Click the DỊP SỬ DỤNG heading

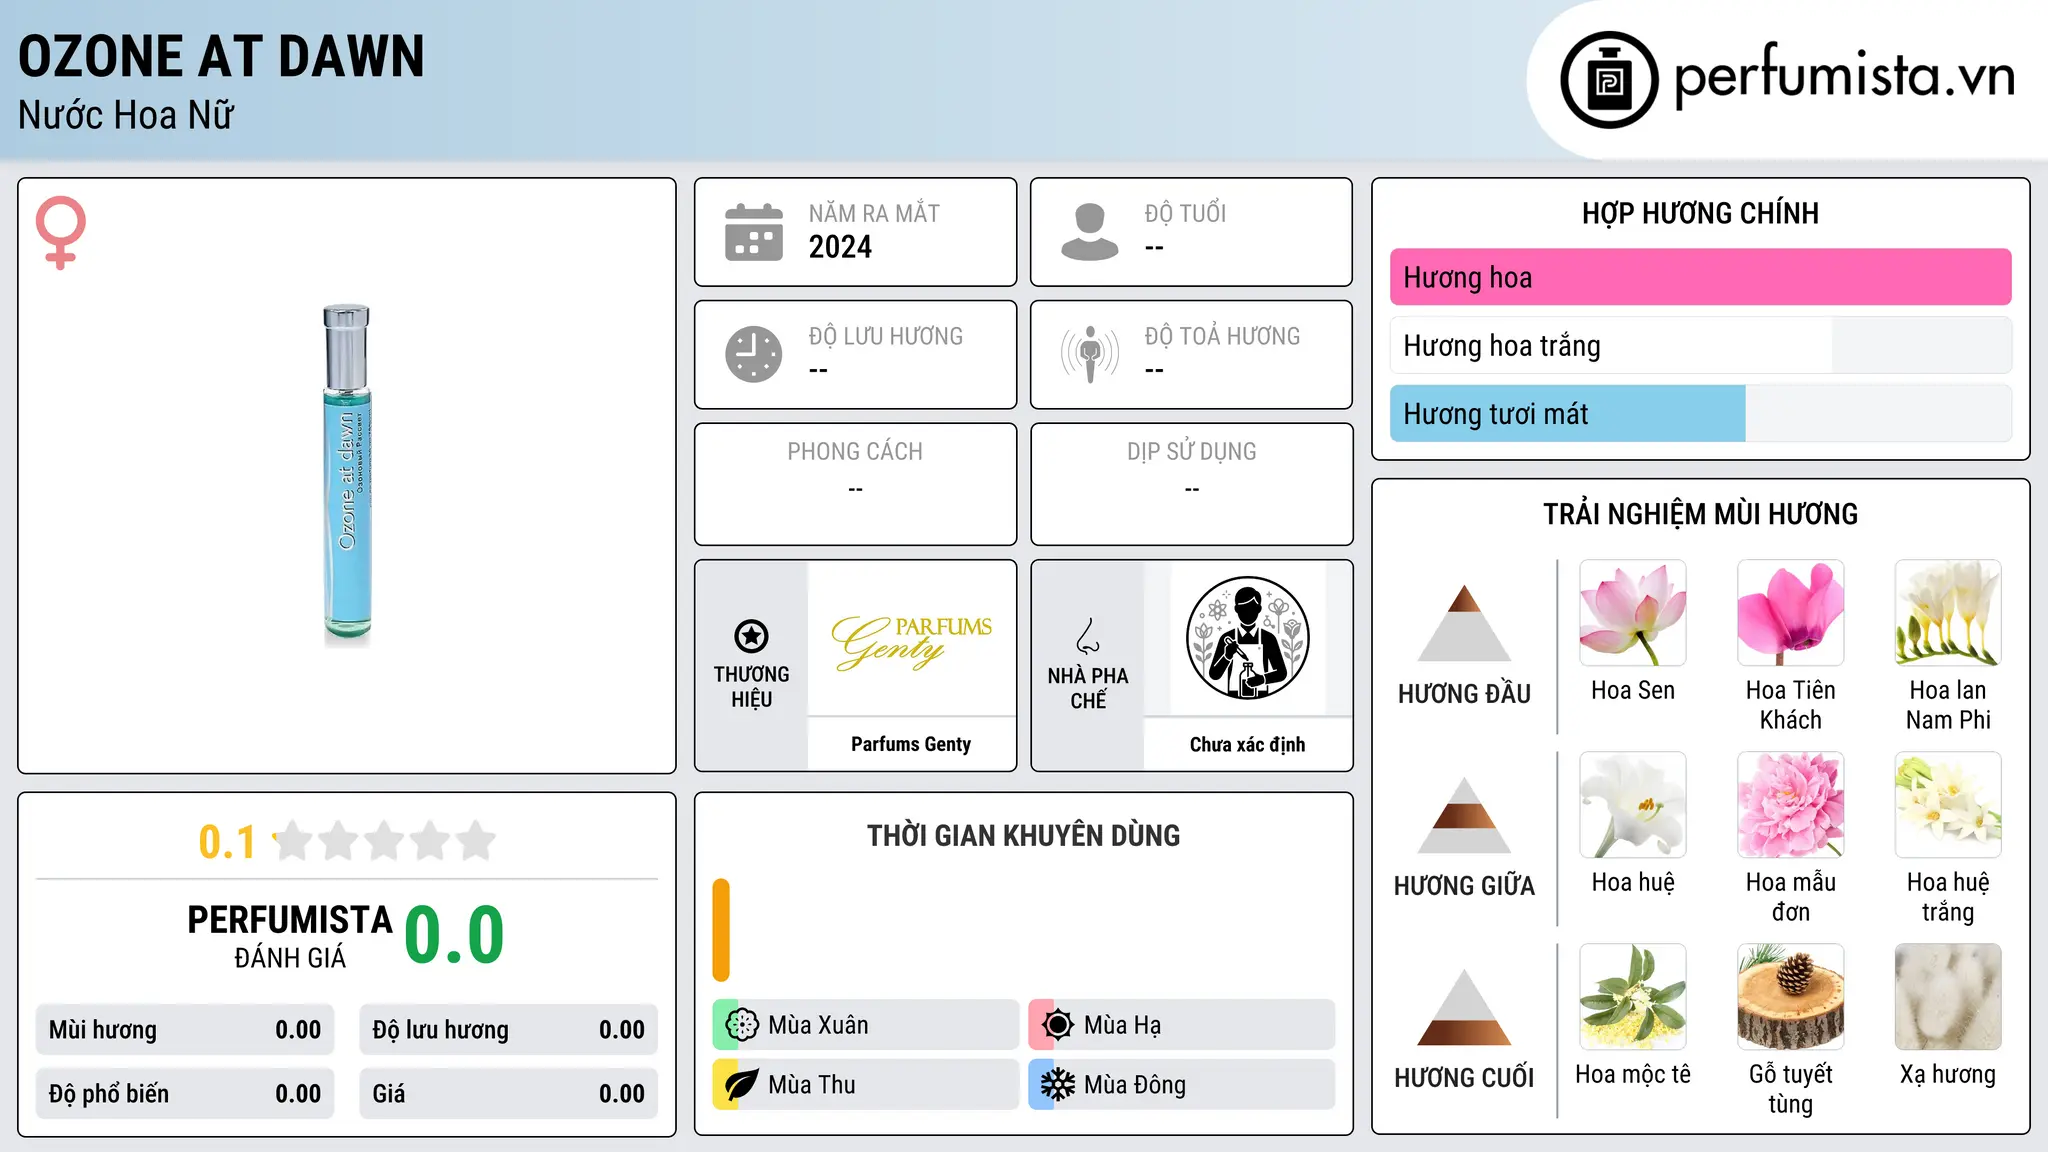pyautogui.click(x=1191, y=452)
